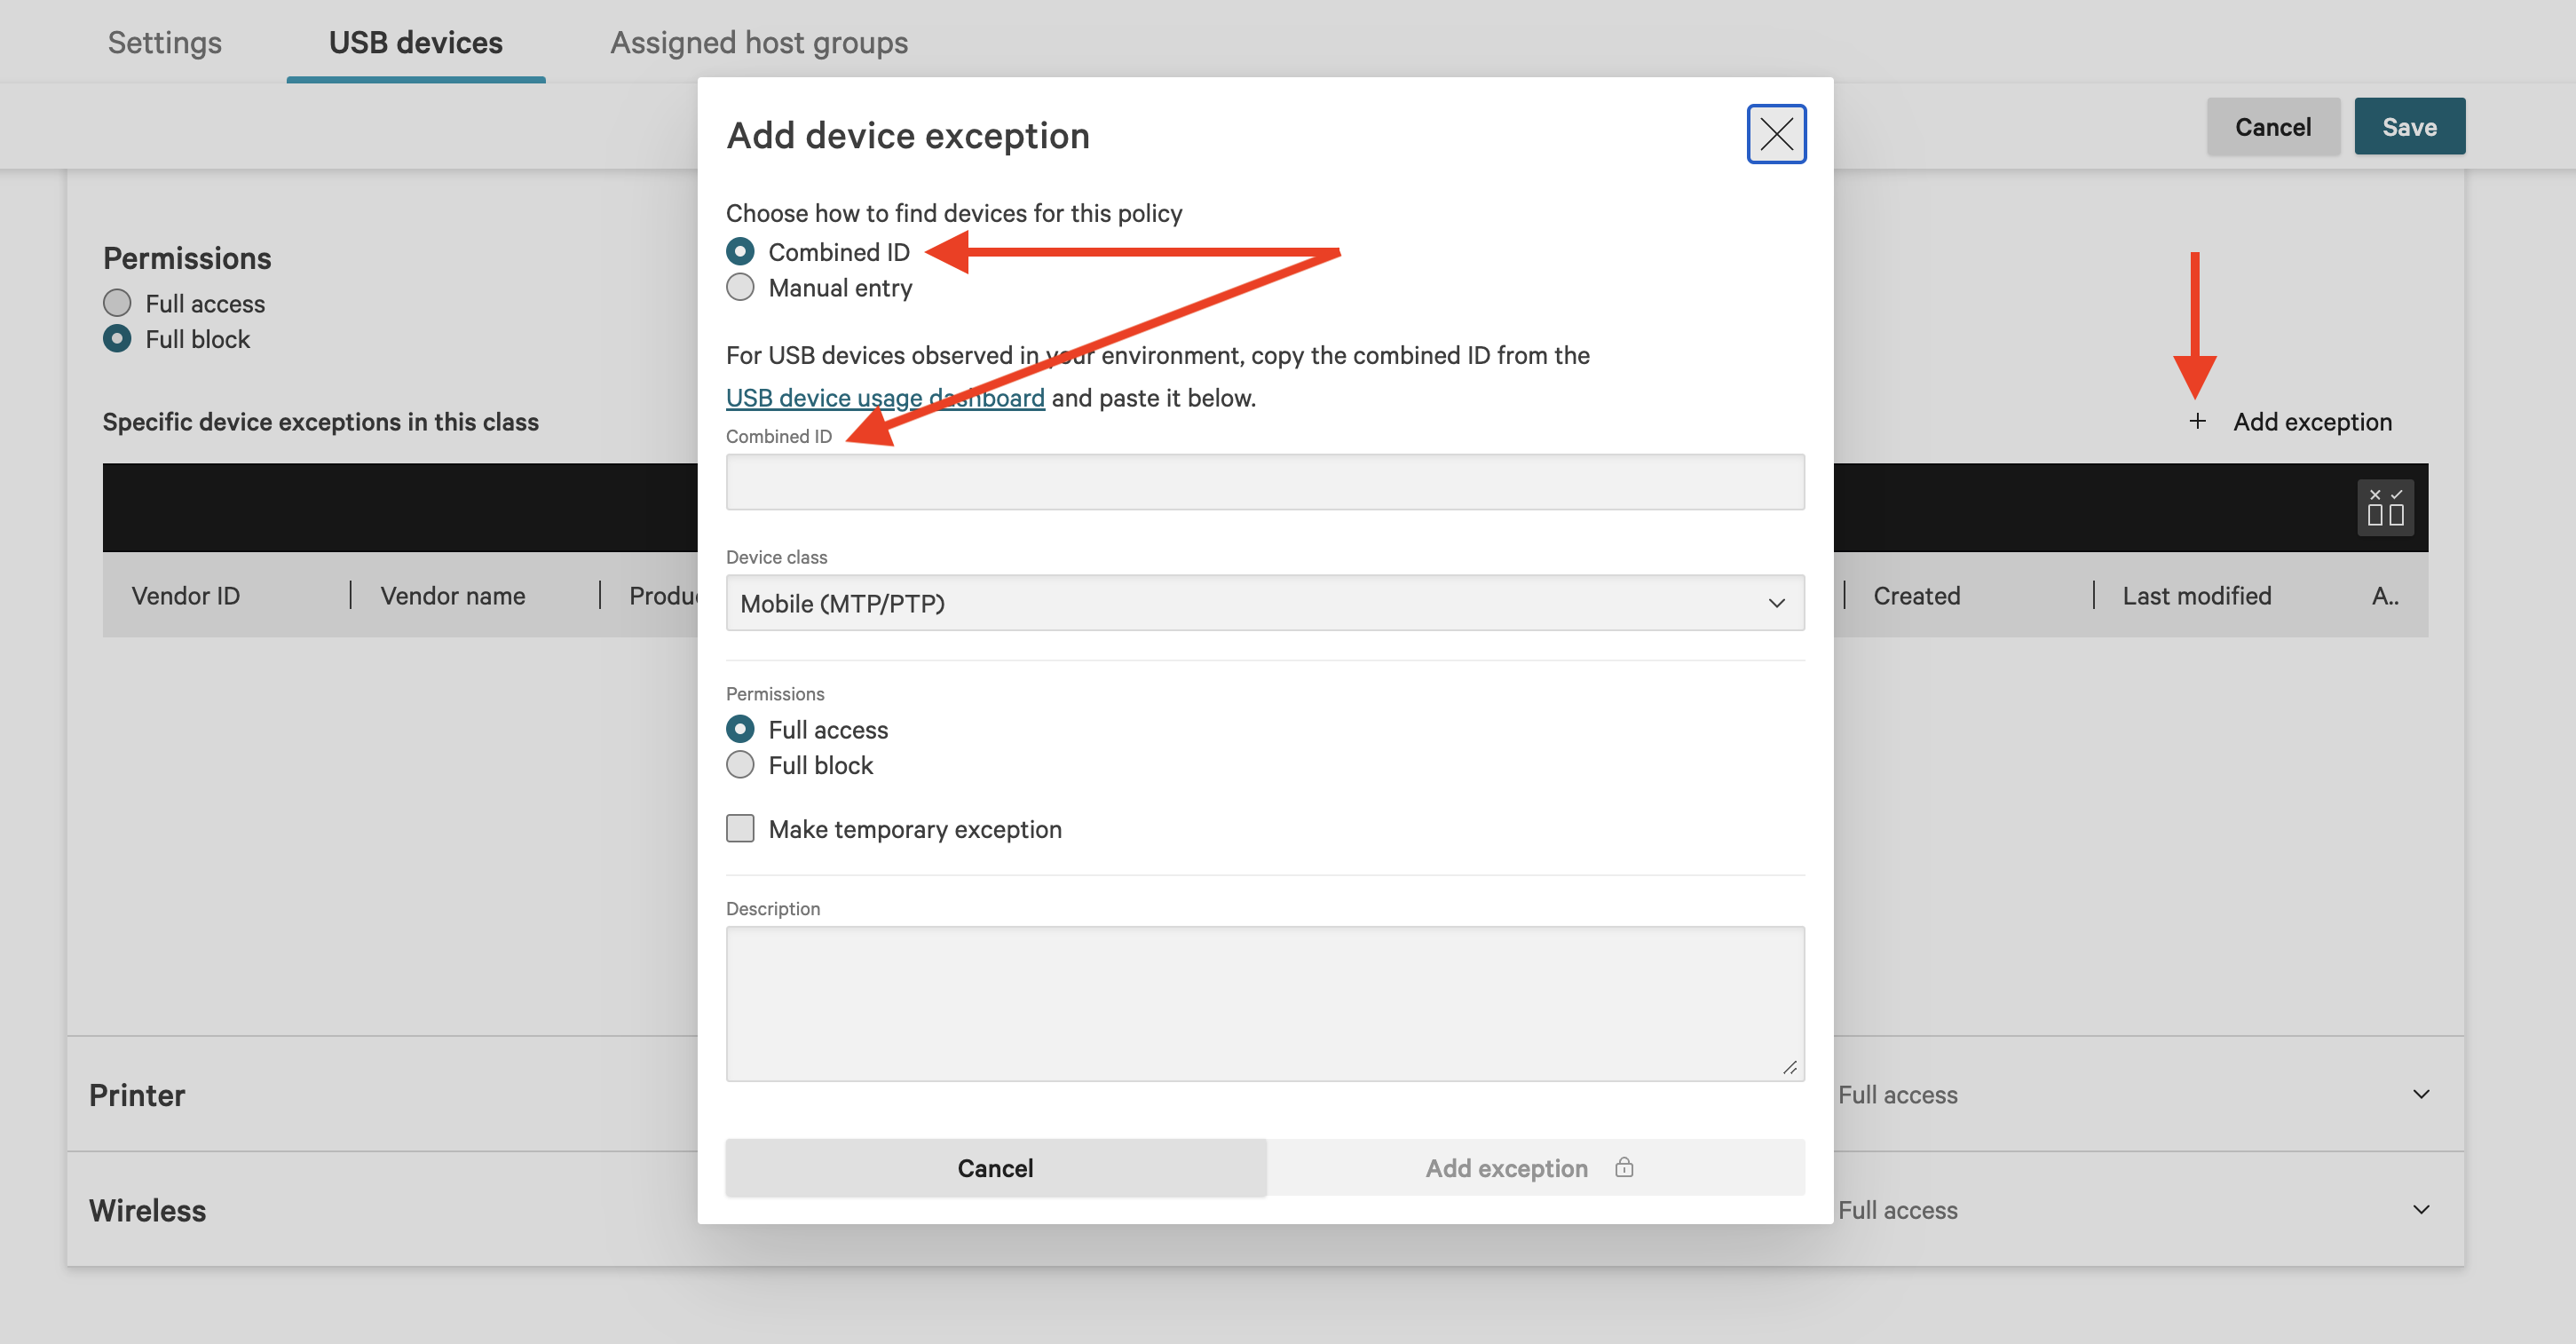Close the Add device exception dialog
The height and width of the screenshot is (1344, 2576).
tap(1775, 134)
